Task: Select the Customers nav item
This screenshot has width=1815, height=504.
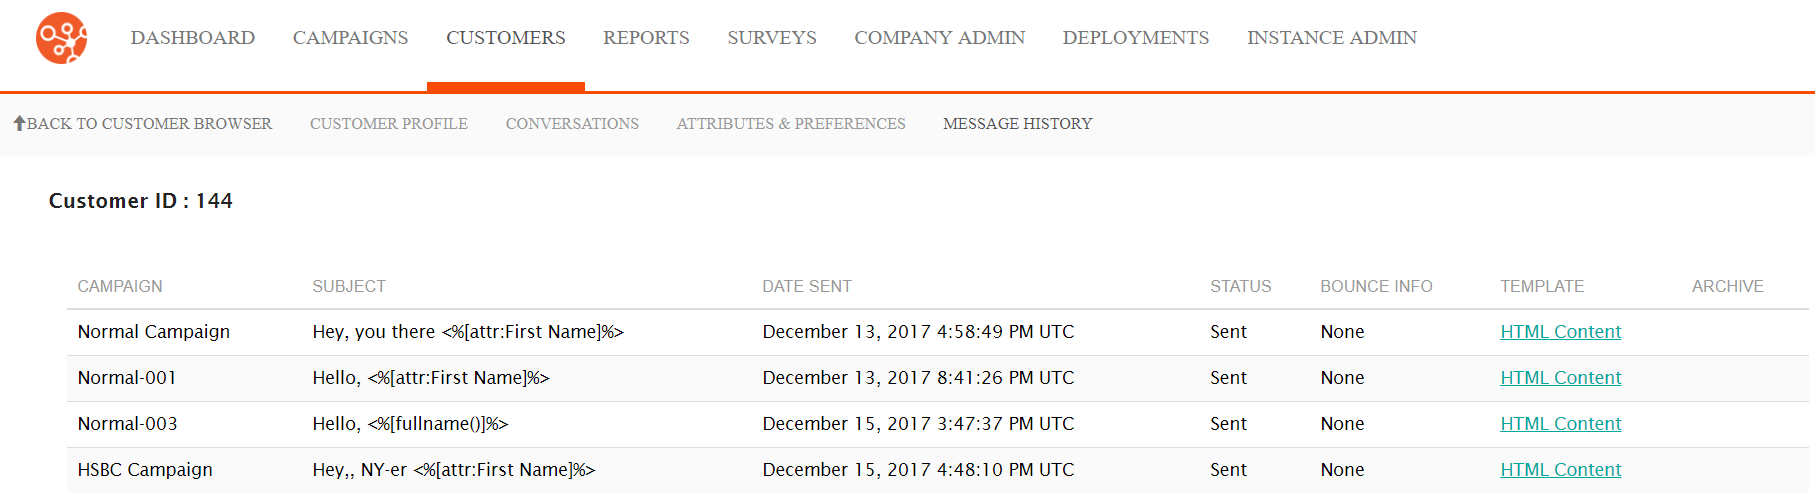Action: click(506, 38)
